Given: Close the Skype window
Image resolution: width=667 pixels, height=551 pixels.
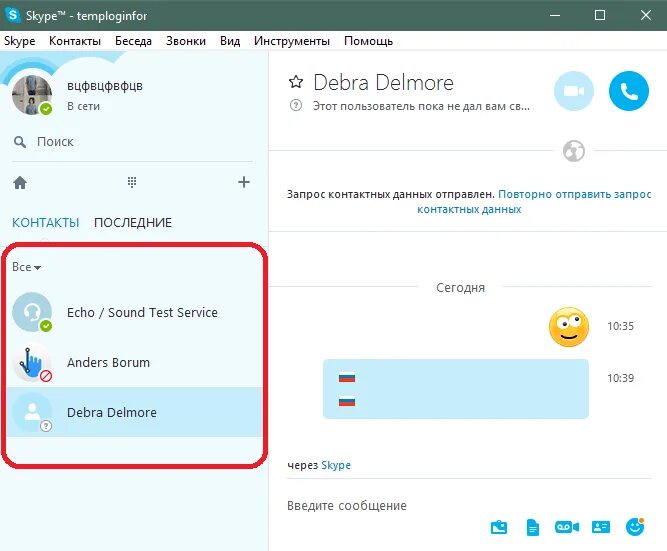Looking at the screenshot, I should [x=646, y=15].
